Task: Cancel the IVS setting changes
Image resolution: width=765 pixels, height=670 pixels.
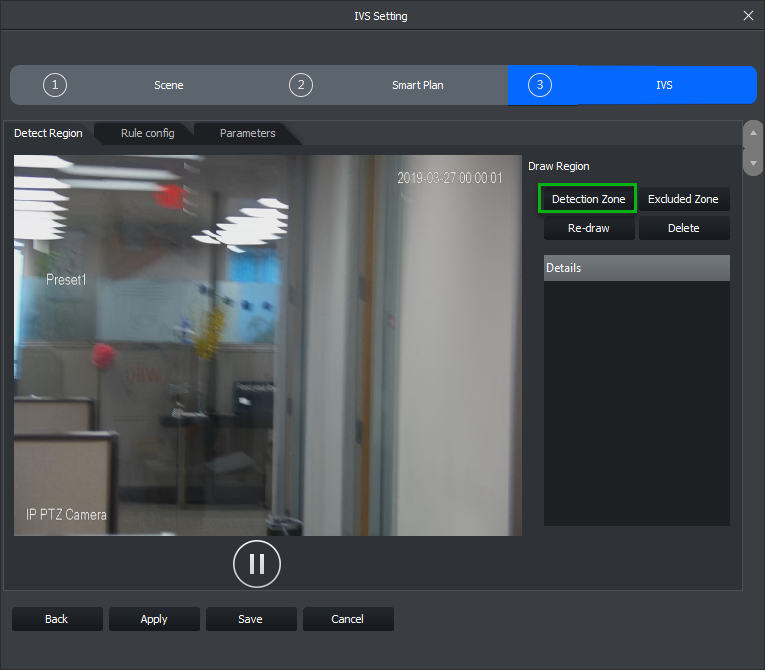Action: [x=347, y=619]
